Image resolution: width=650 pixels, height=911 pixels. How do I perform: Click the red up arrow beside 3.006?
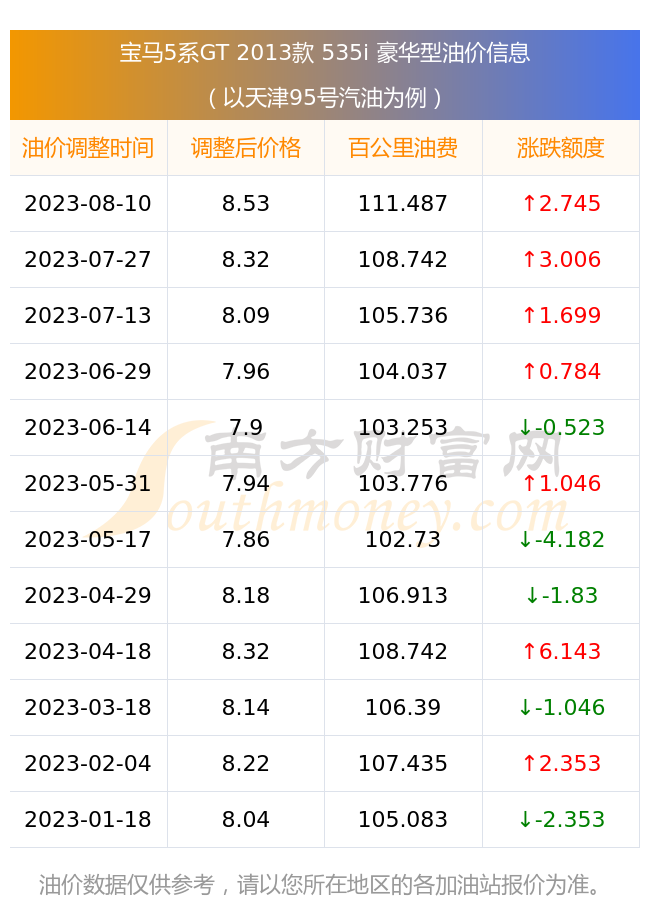point(529,259)
